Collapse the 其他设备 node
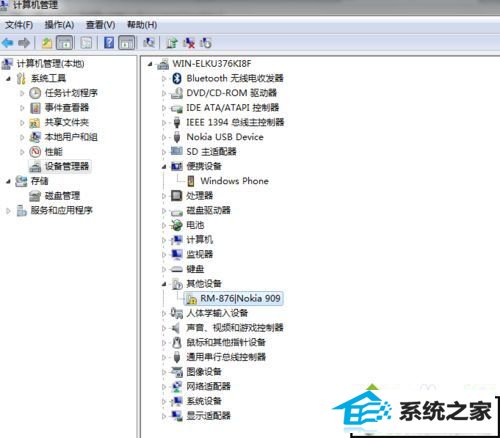Viewport: 500px width, 438px height. (164, 284)
